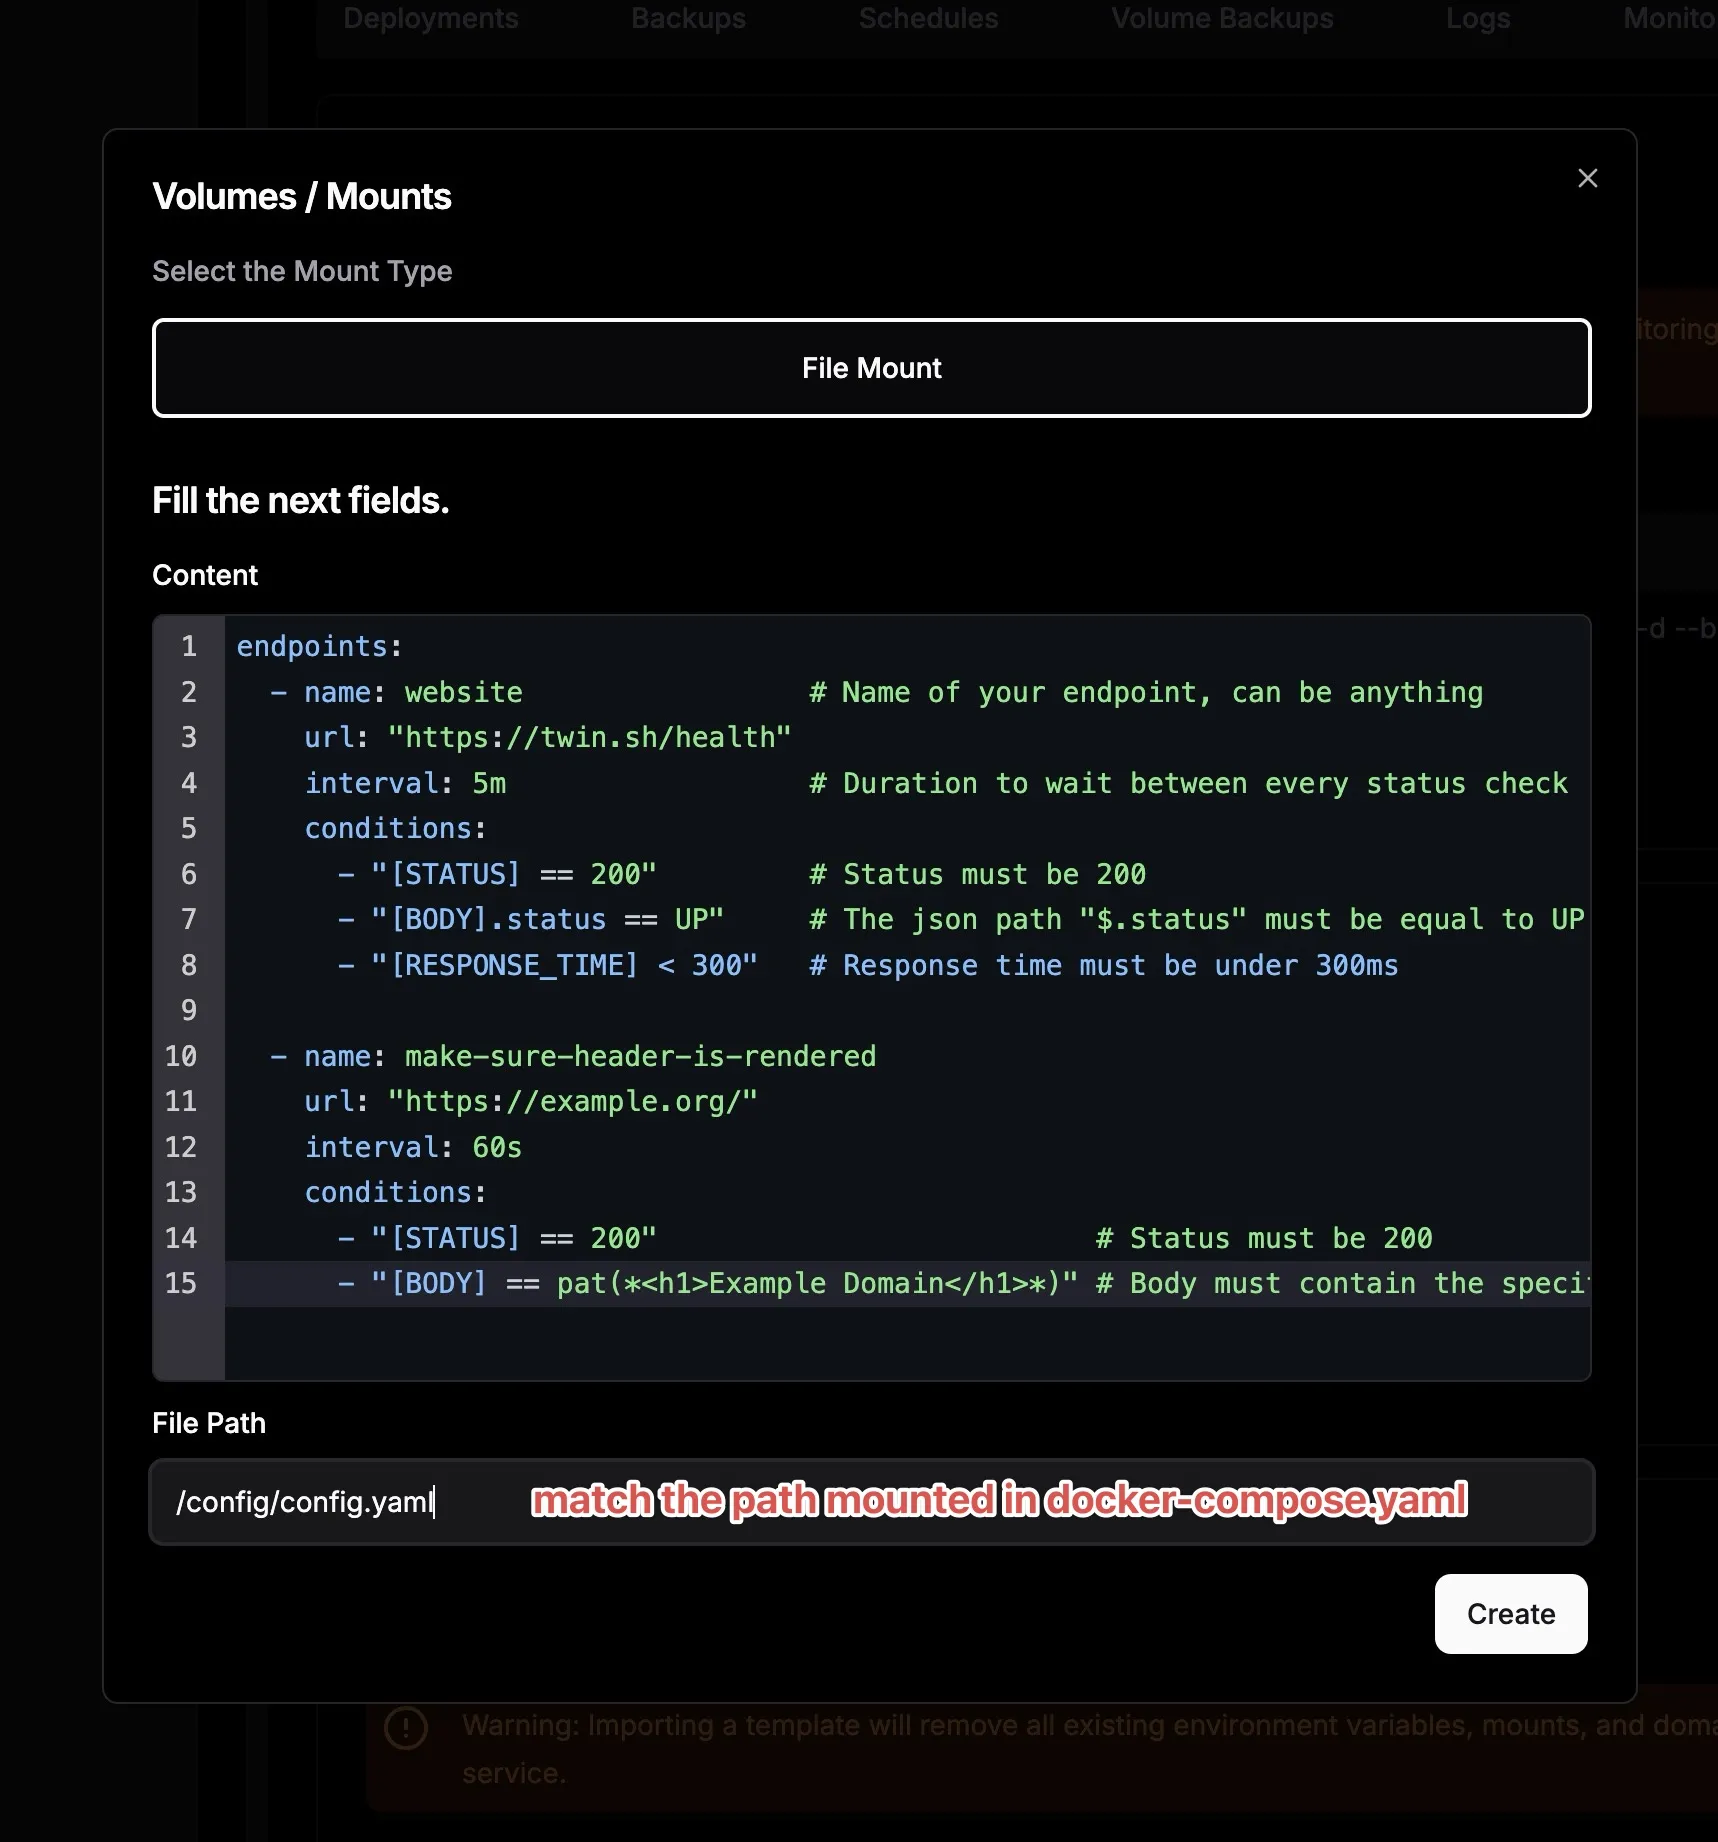Click 'make-sure-header-is-rendered' endpoint name
The width and height of the screenshot is (1718, 1842).
click(640, 1056)
